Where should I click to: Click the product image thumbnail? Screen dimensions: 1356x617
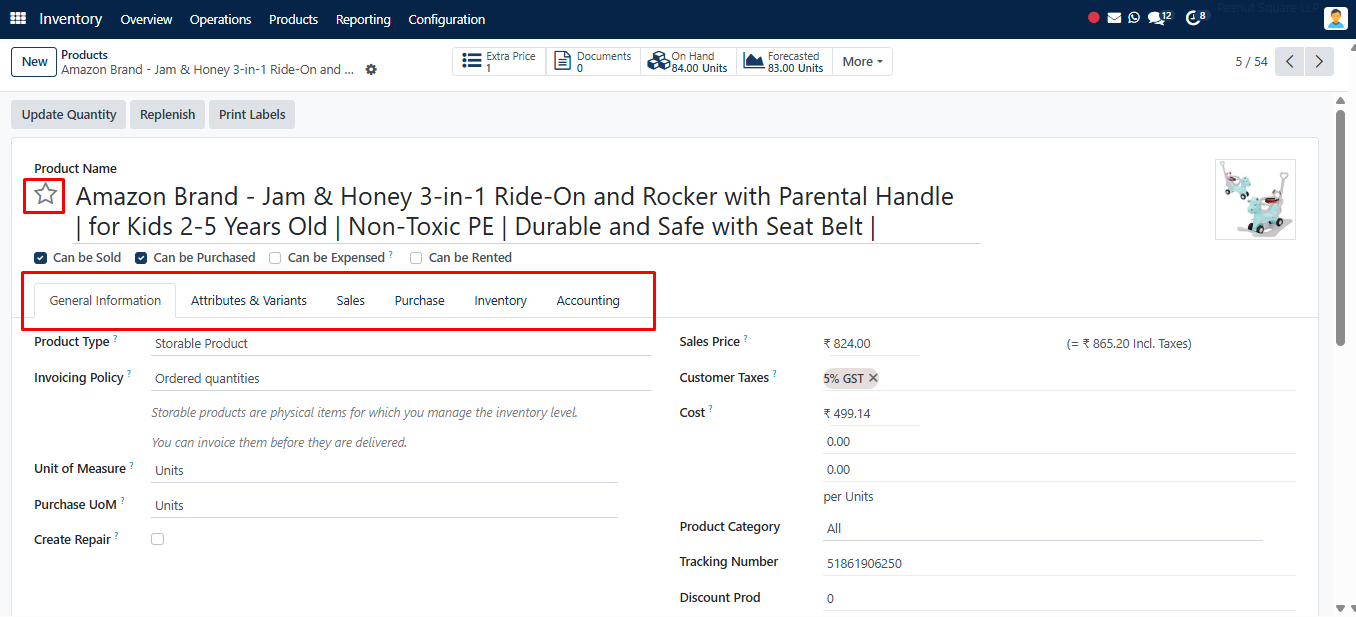click(1255, 199)
